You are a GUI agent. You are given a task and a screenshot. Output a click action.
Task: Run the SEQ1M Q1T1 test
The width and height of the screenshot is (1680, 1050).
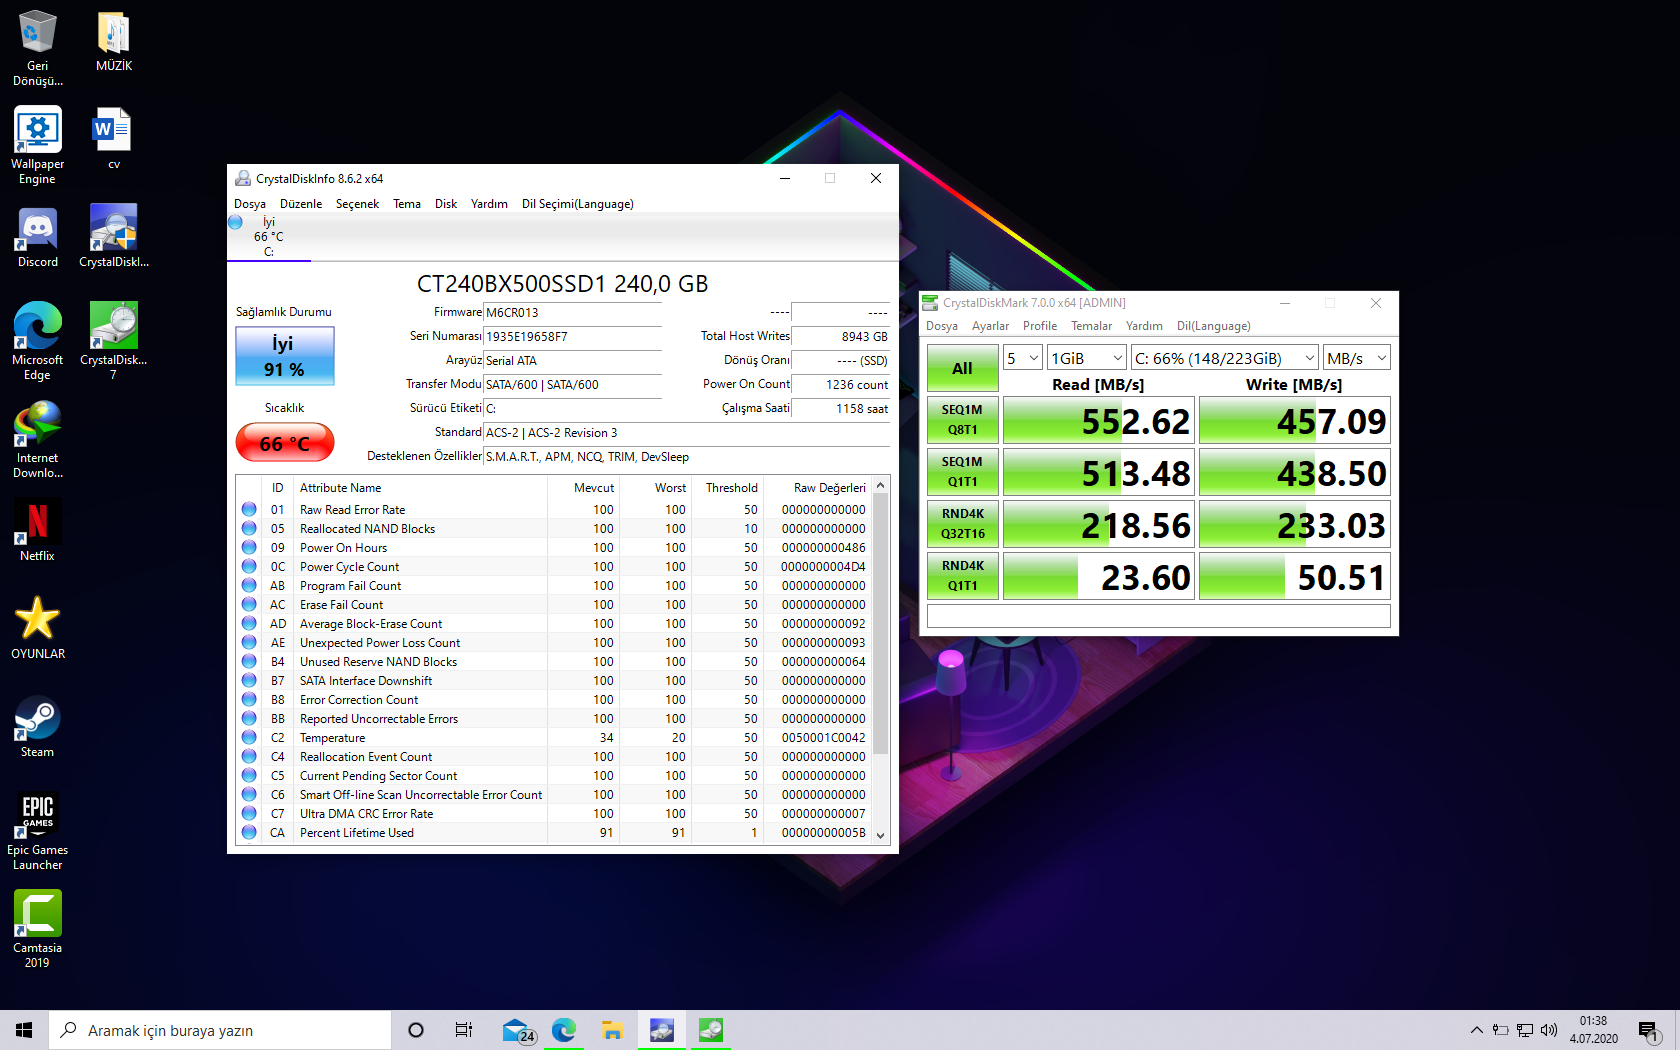962,472
